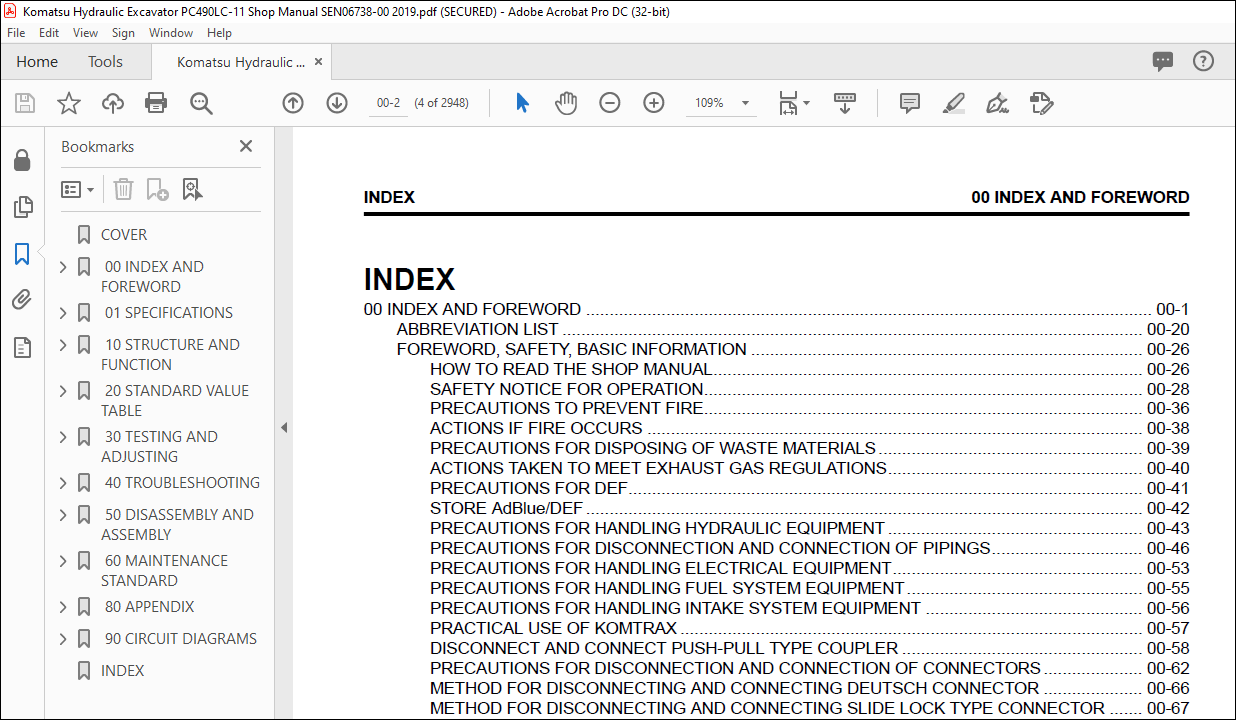Click ABBREVIATION LIST index entry
The width and height of the screenshot is (1236, 720).
(x=478, y=329)
